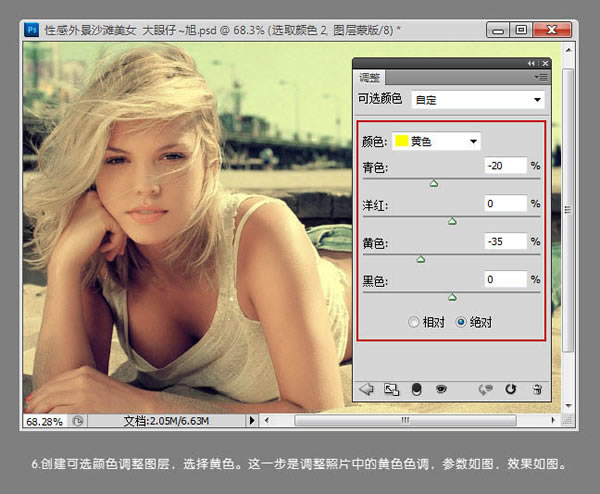
Task: Open the 颜色 dropdown showing 黄色
Action: (x=437, y=142)
